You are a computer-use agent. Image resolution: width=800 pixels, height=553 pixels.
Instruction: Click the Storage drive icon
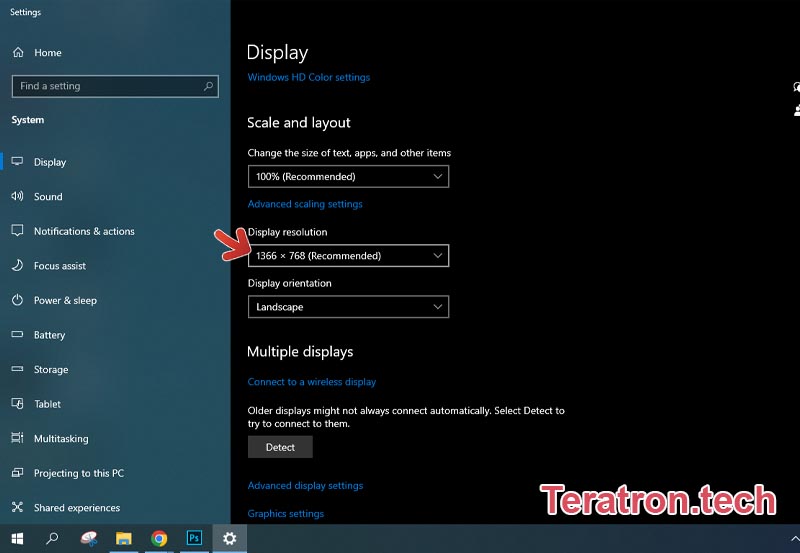tap(17, 369)
